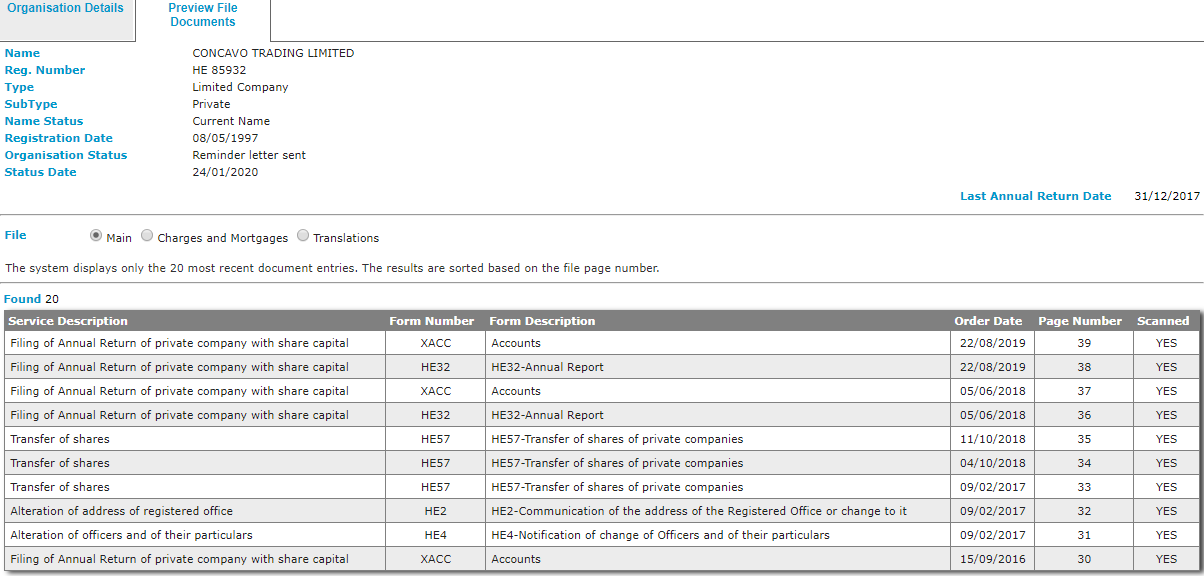Image resolution: width=1204 pixels, height=576 pixels.
Task: Click the Last Annual Return Date label
Action: point(1035,196)
